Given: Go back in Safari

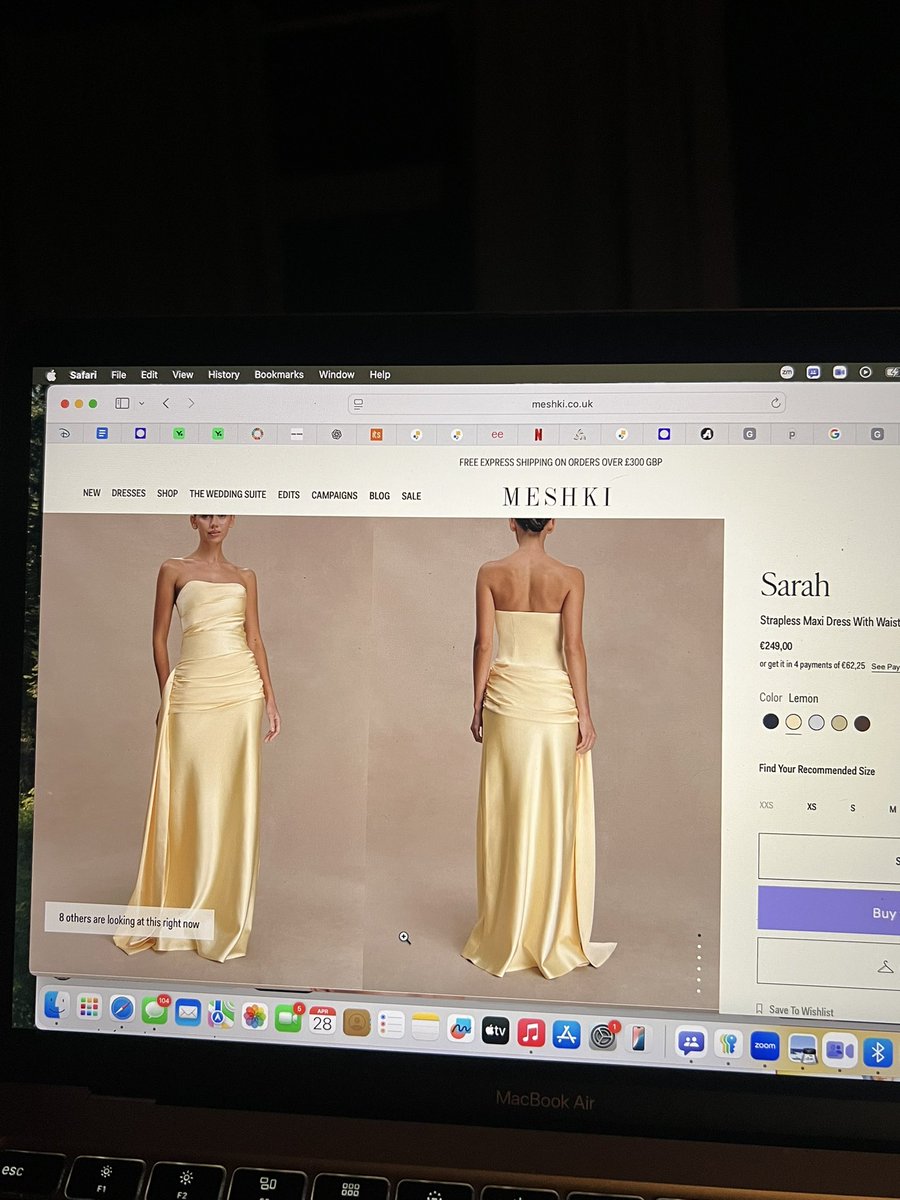Looking at the screenshot, I should point(166,403).
